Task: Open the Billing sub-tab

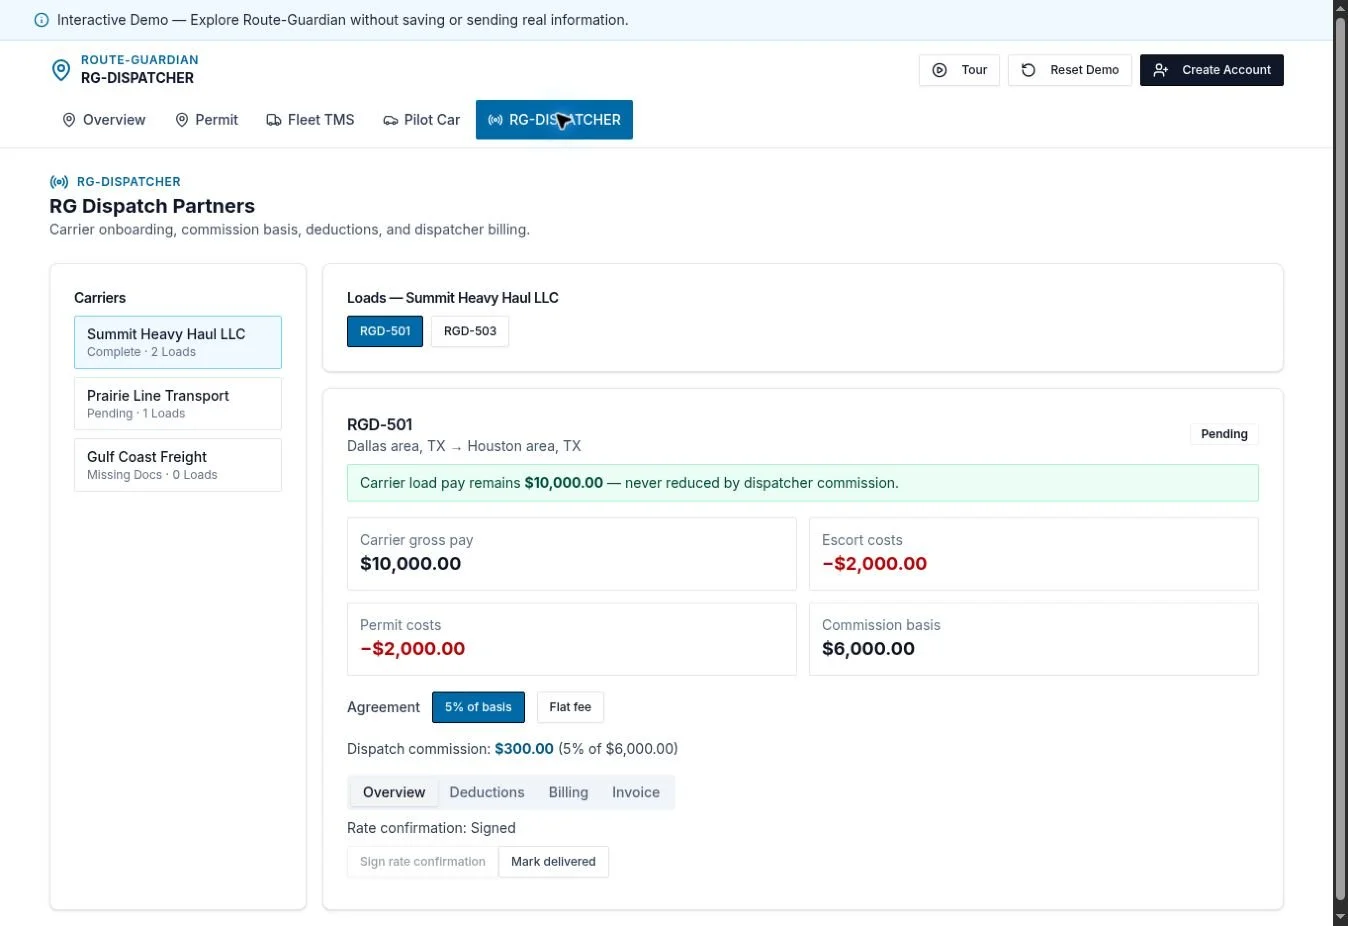Action: [x=568, y=792]
